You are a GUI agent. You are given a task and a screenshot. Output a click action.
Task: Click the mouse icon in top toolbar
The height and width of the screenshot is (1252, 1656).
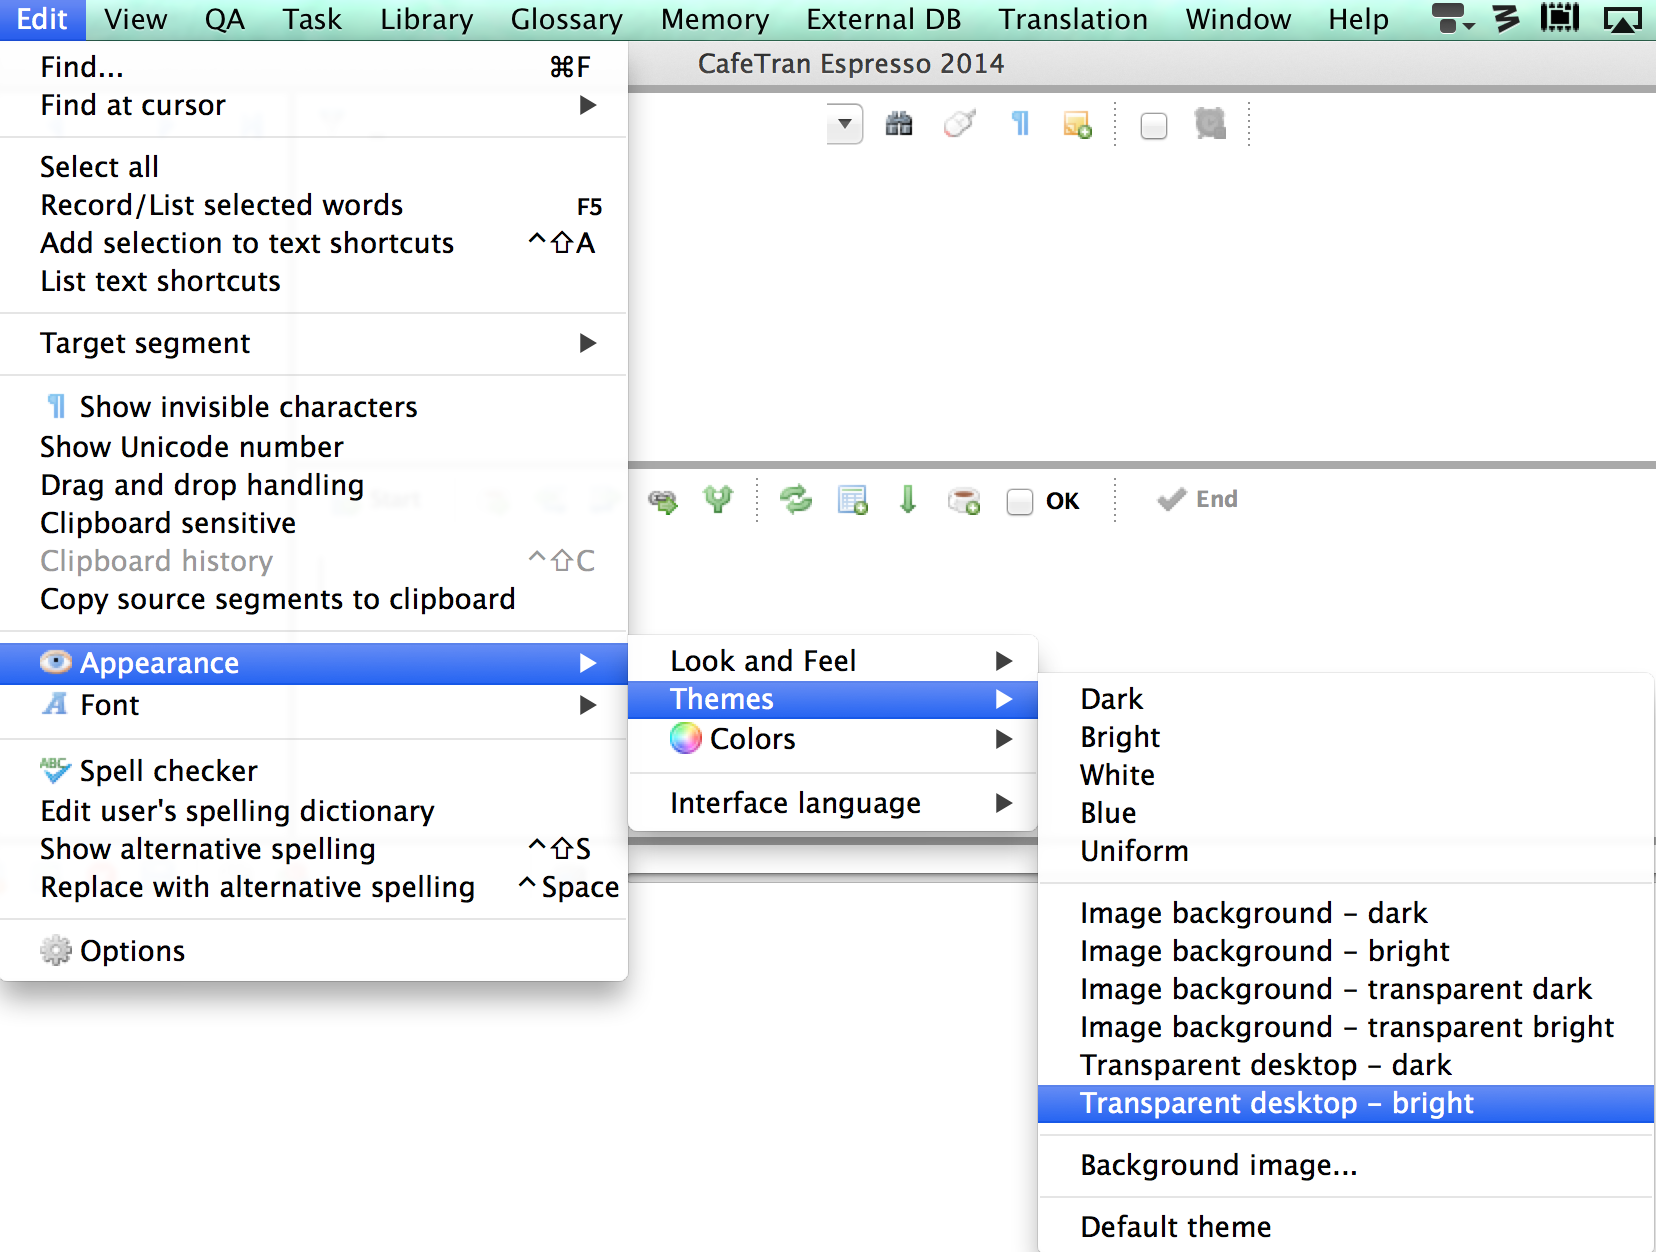[x=959, y=124]
